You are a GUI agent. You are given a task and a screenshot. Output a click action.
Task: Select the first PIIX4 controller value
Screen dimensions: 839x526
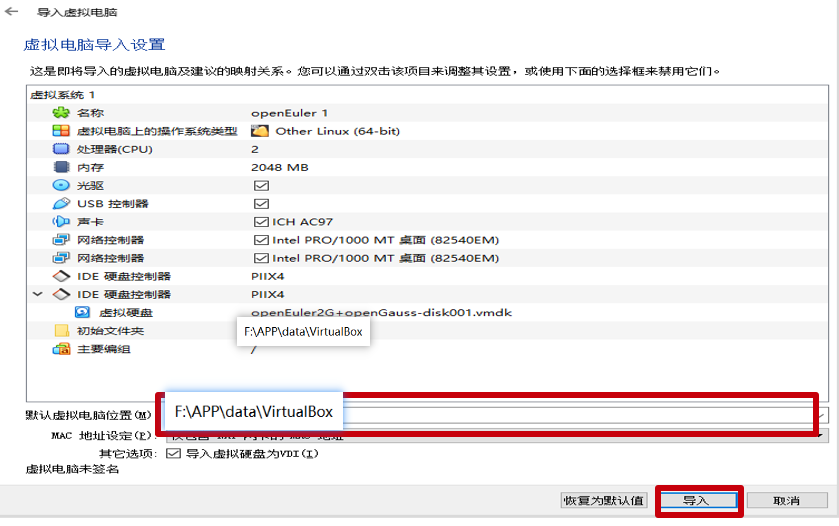(268, 277)
